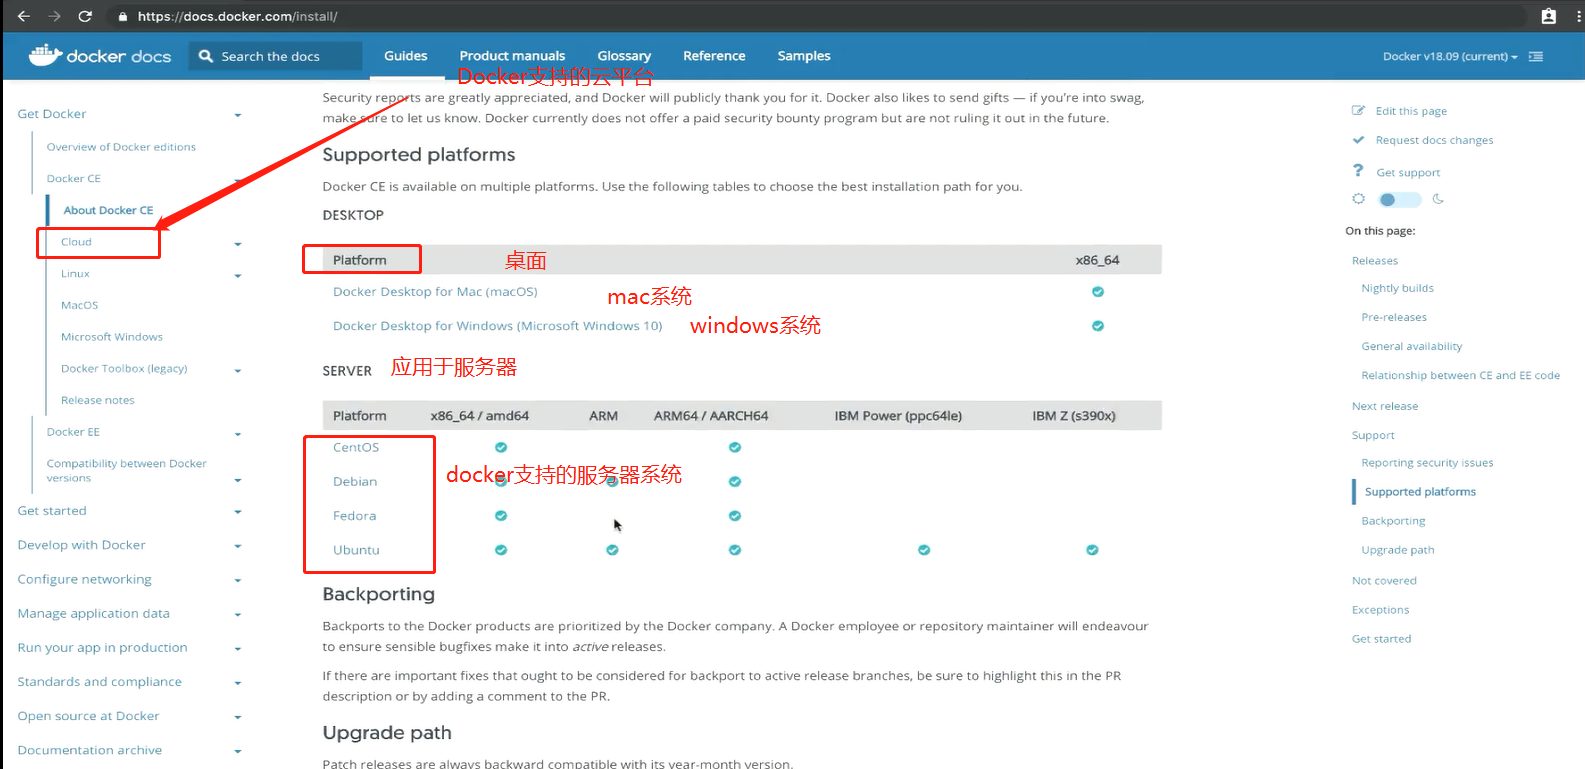Expand Docker Toolbox (legacy) arrow
The height and width of the screenshot is (769, 1585).
point(238,371)
